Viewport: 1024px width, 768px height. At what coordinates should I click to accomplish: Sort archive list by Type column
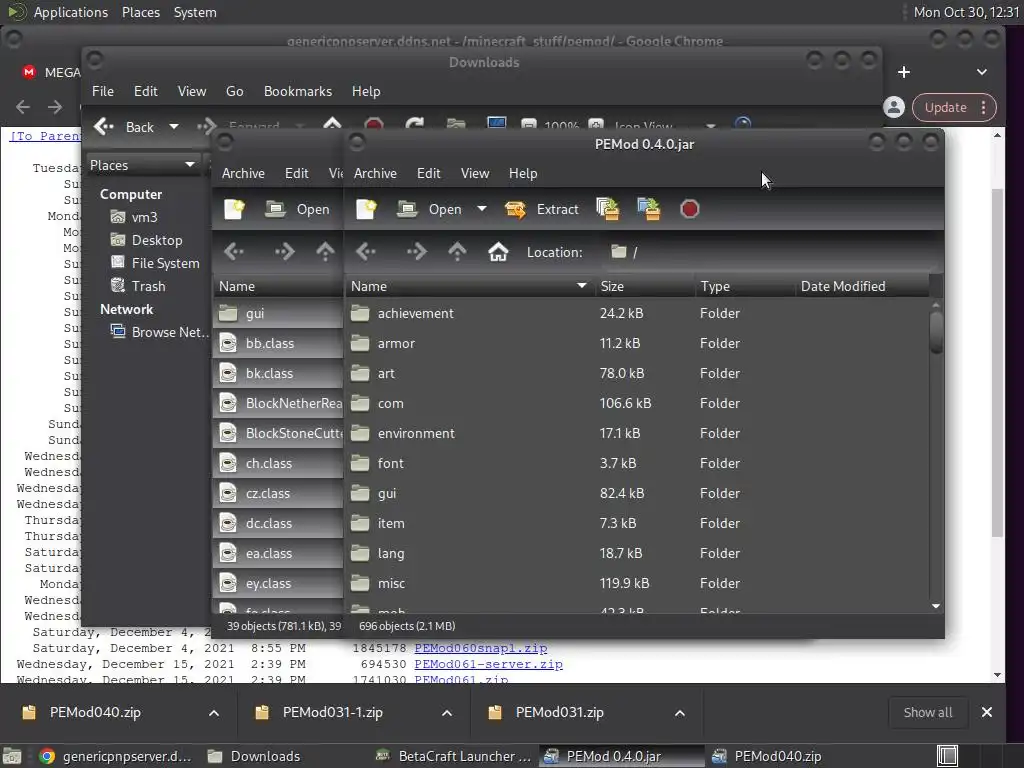click(745, 286)
